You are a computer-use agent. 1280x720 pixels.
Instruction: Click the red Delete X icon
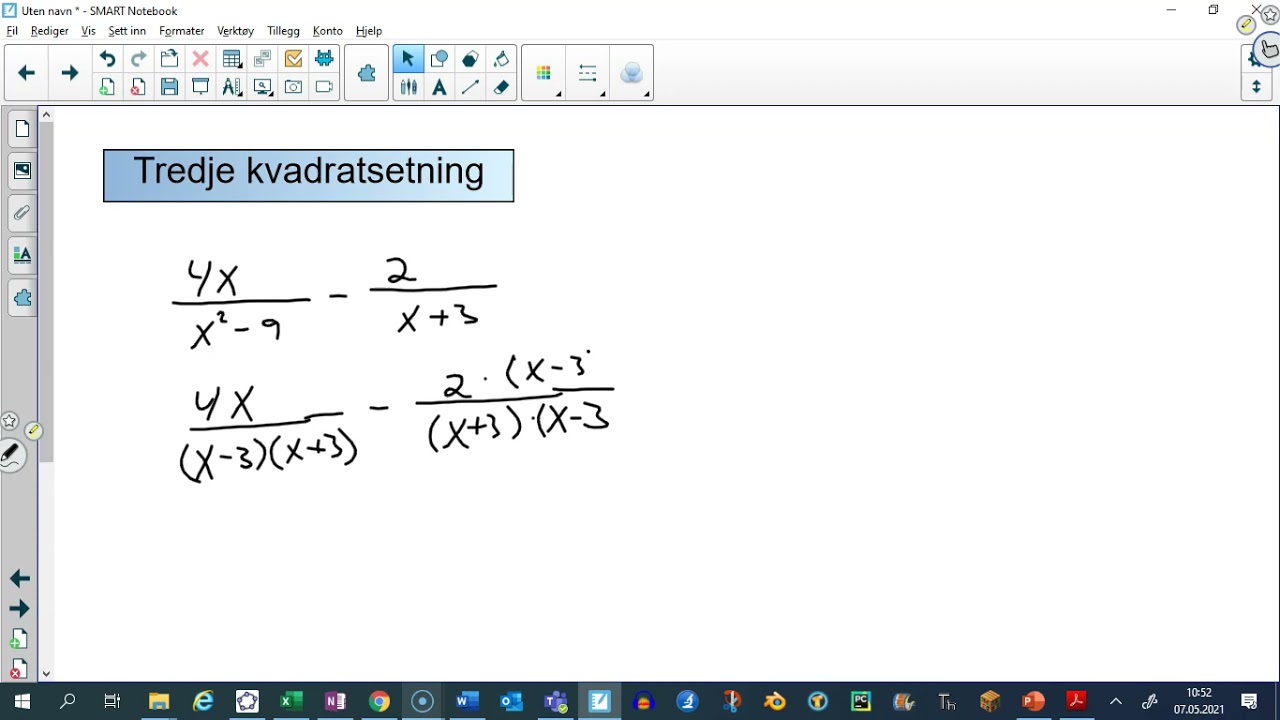click(x=200, y=59)
